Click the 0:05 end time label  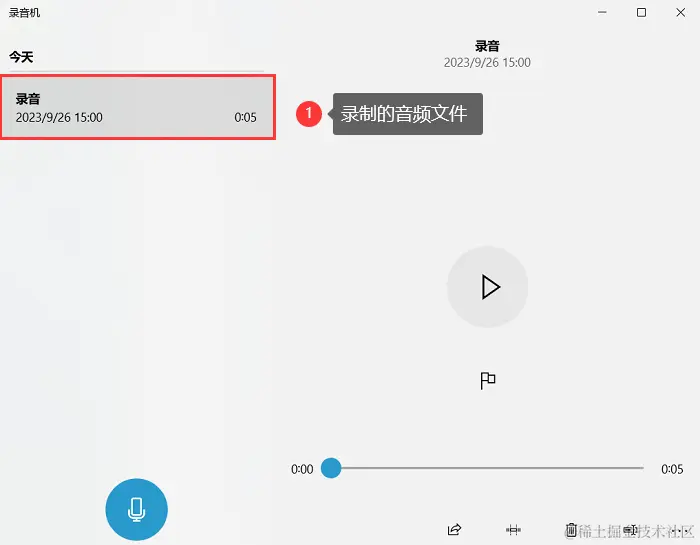tap(672, 469)
